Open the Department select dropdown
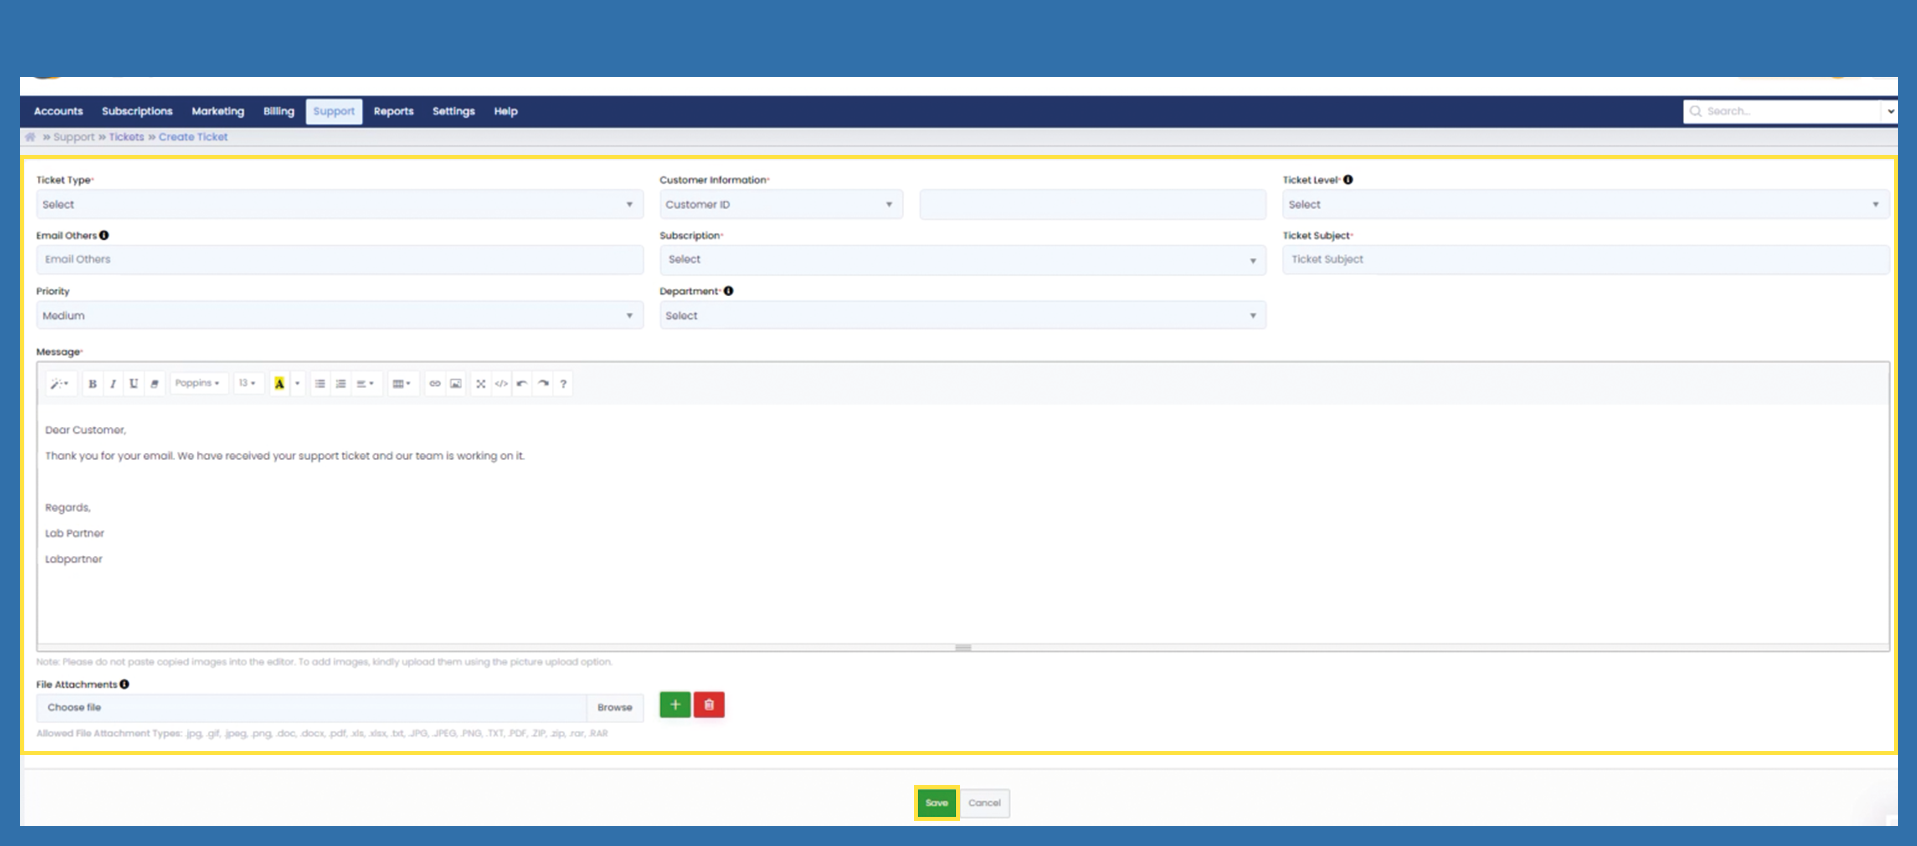1917x846 pixels. click(962, 316)
